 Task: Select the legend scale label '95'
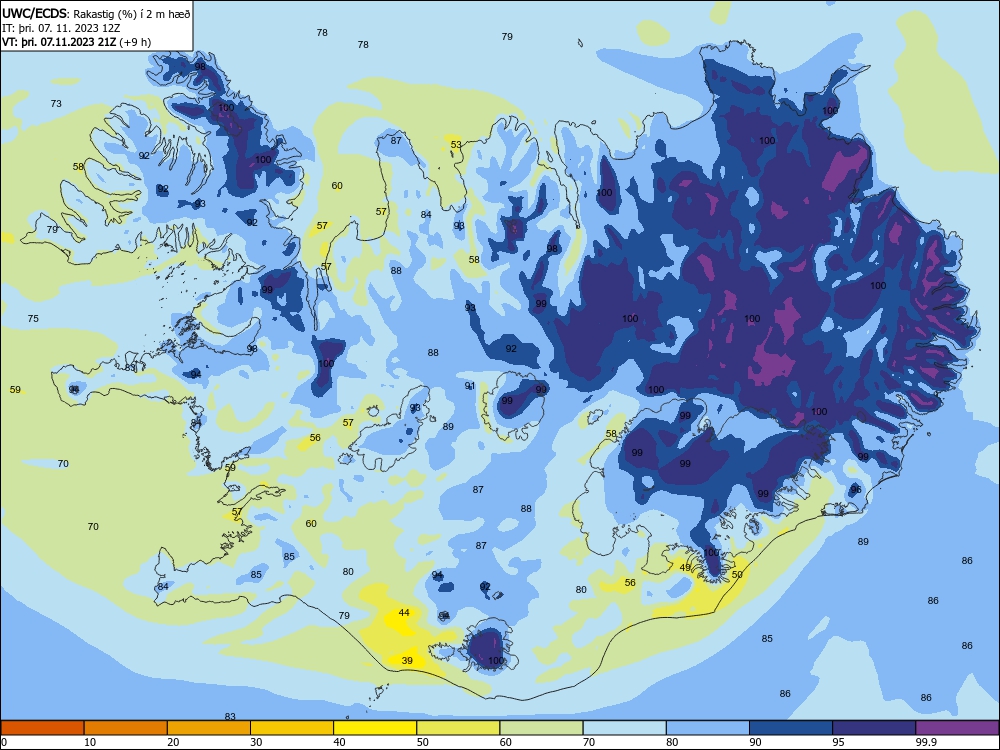tap(839, 742)
